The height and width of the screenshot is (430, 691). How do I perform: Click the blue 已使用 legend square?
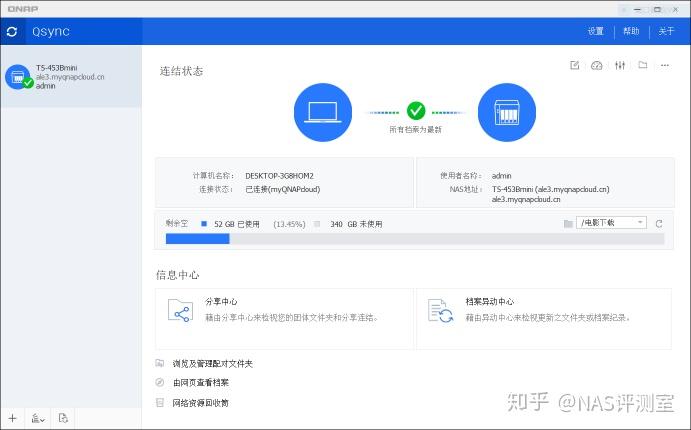204,224
